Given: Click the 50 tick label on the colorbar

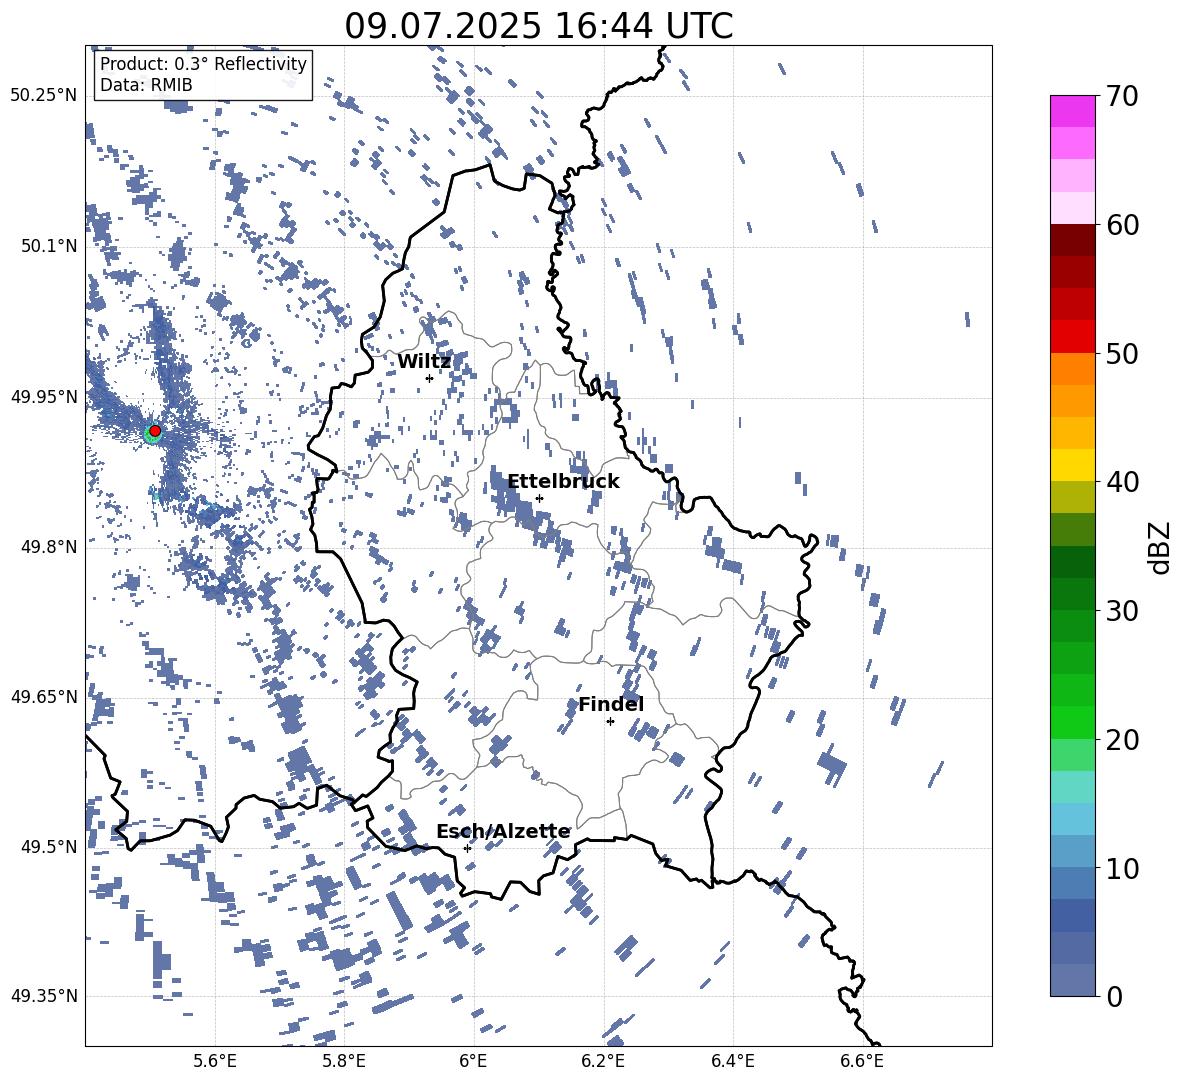Looking at the screenshot, I should tap(1122, 354).
